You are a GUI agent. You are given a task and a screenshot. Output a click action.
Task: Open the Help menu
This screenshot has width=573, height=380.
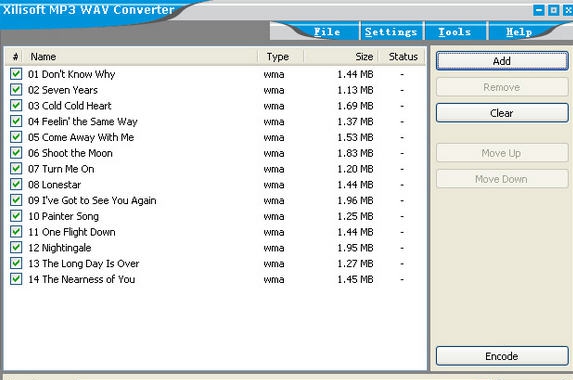coord(519,32)
